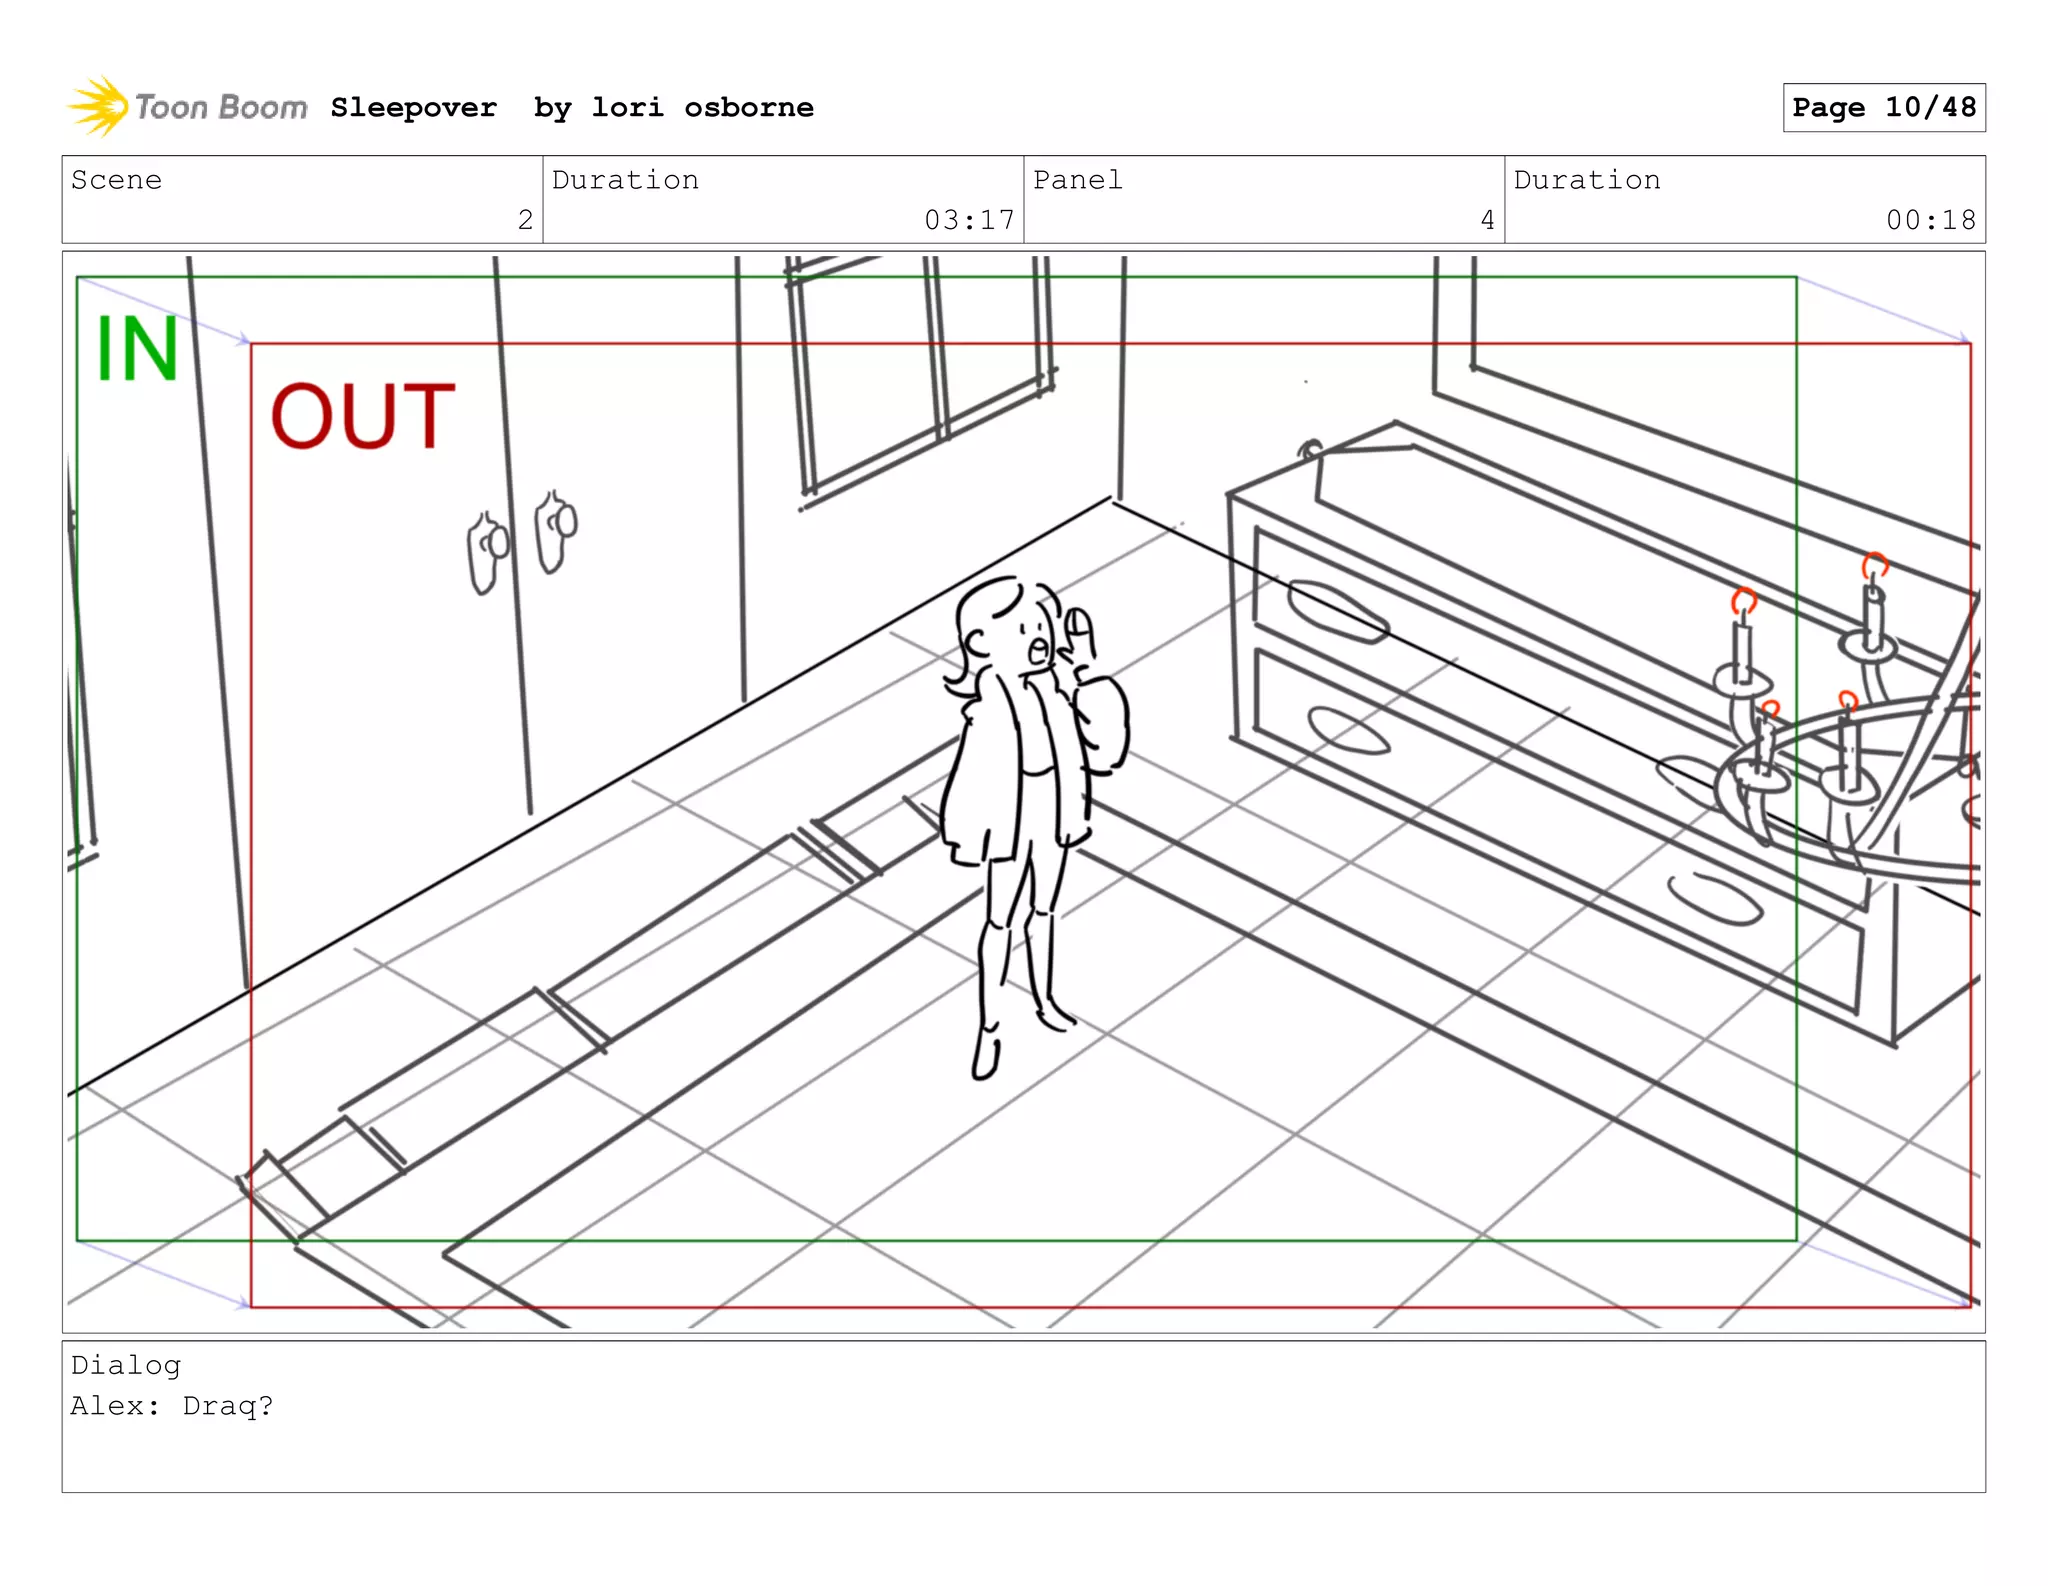Click the Toon Boom brand text
The height and width of the screenshot is (1586, 2048).
click(x=221, y=107)
